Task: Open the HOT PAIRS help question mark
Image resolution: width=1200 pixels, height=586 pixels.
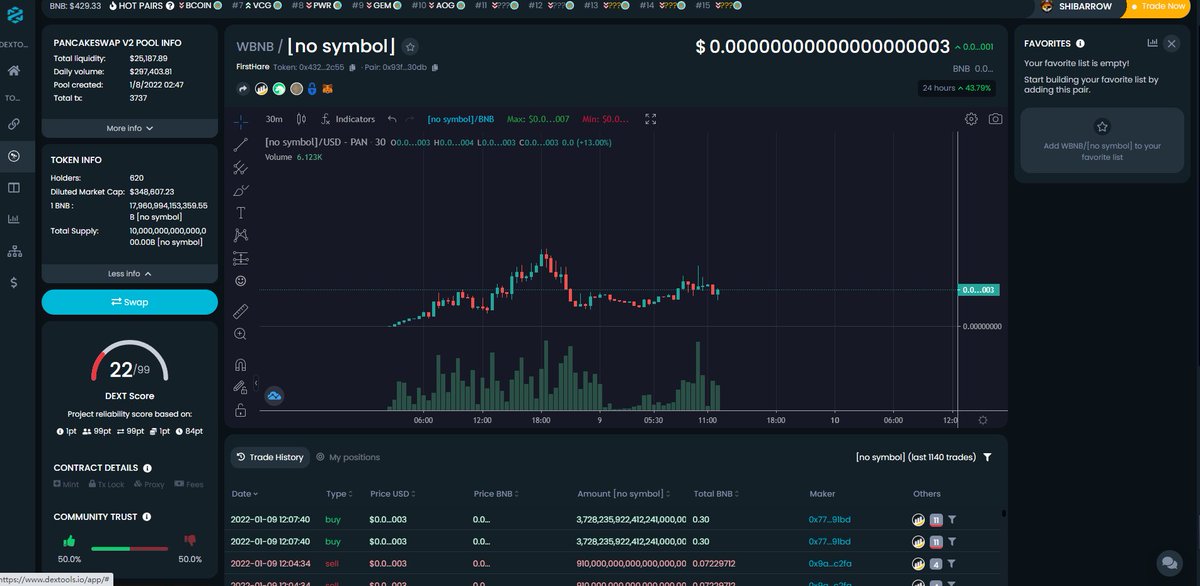Action: pos(169,6)
